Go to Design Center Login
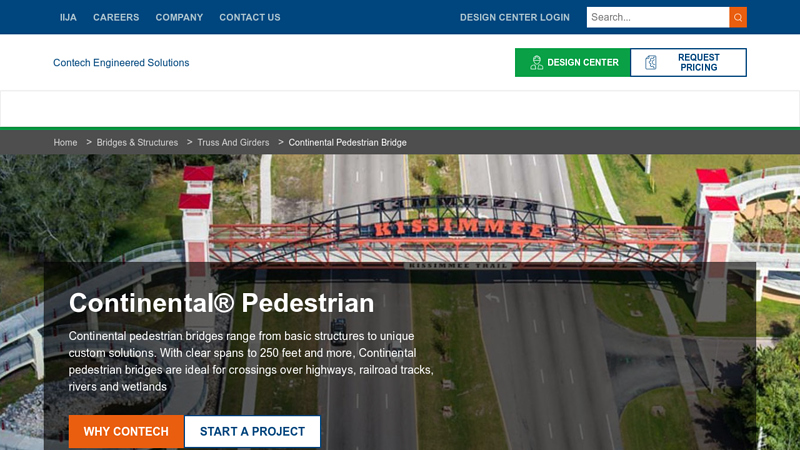The image size is (800, 450). 514,17
